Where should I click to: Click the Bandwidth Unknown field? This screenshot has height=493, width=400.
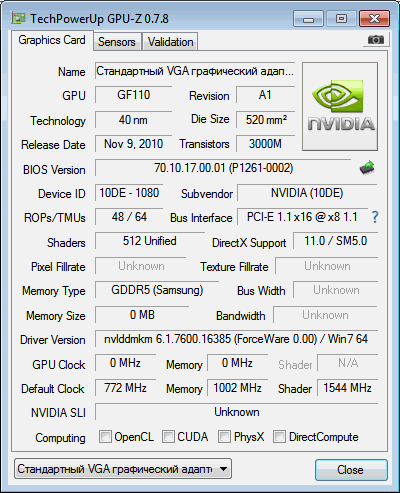click(x=325, y=315)
